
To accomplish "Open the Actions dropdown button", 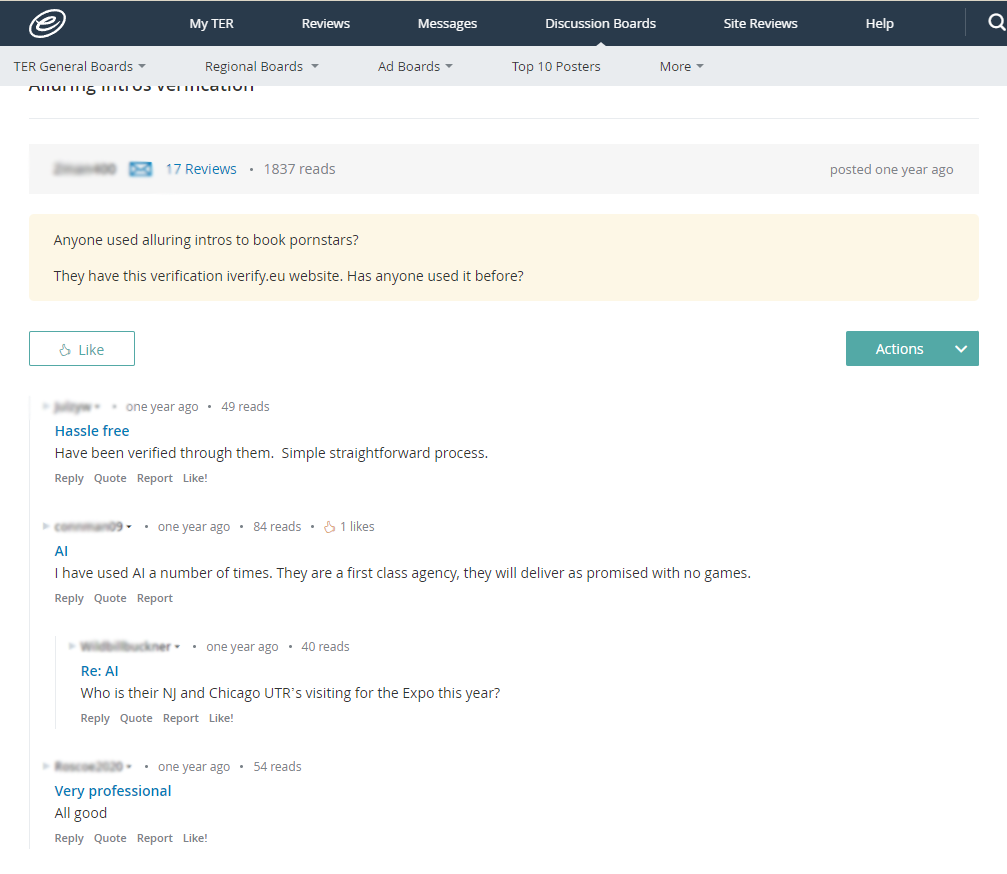I will [911, 349].
